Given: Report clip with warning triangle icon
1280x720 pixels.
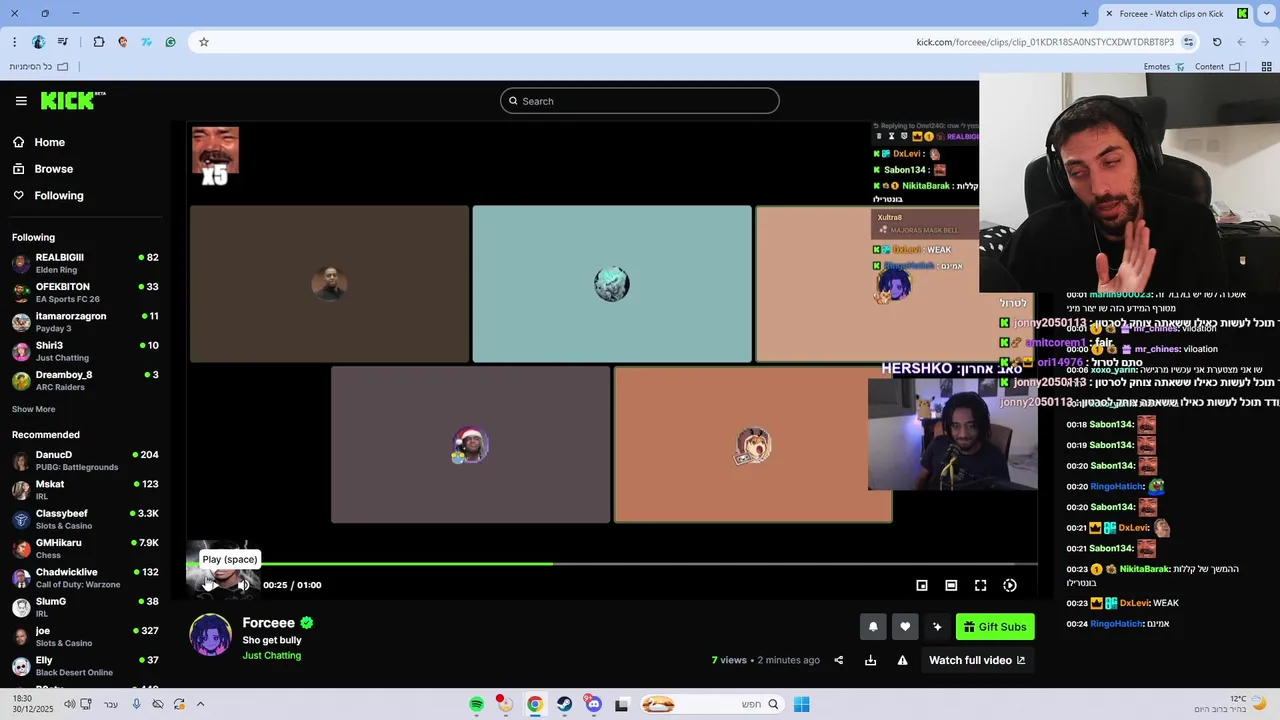Looking at the screenshot, I should pos(902,660).
